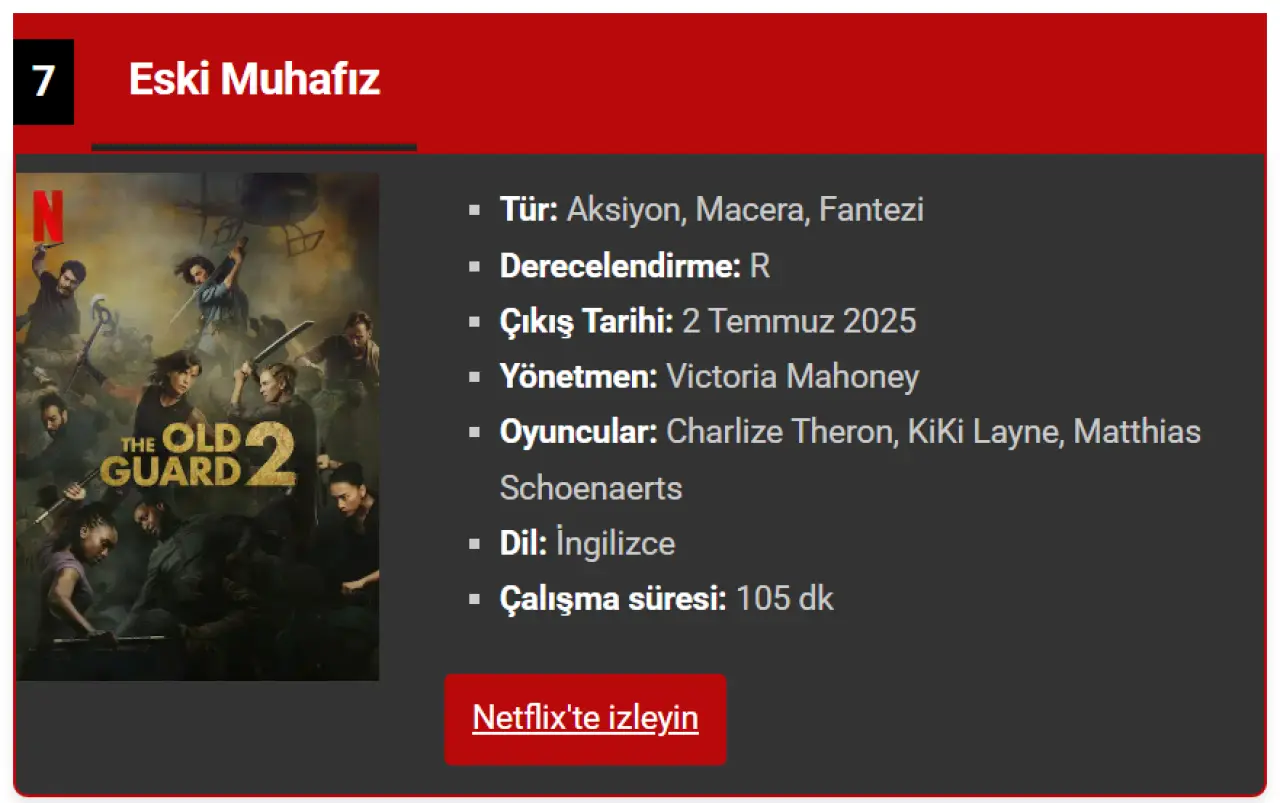Select the Çalışma süresi 105 dk text
The width and height of the screenshot is (1280, 803).
click(x=666, y=599)
